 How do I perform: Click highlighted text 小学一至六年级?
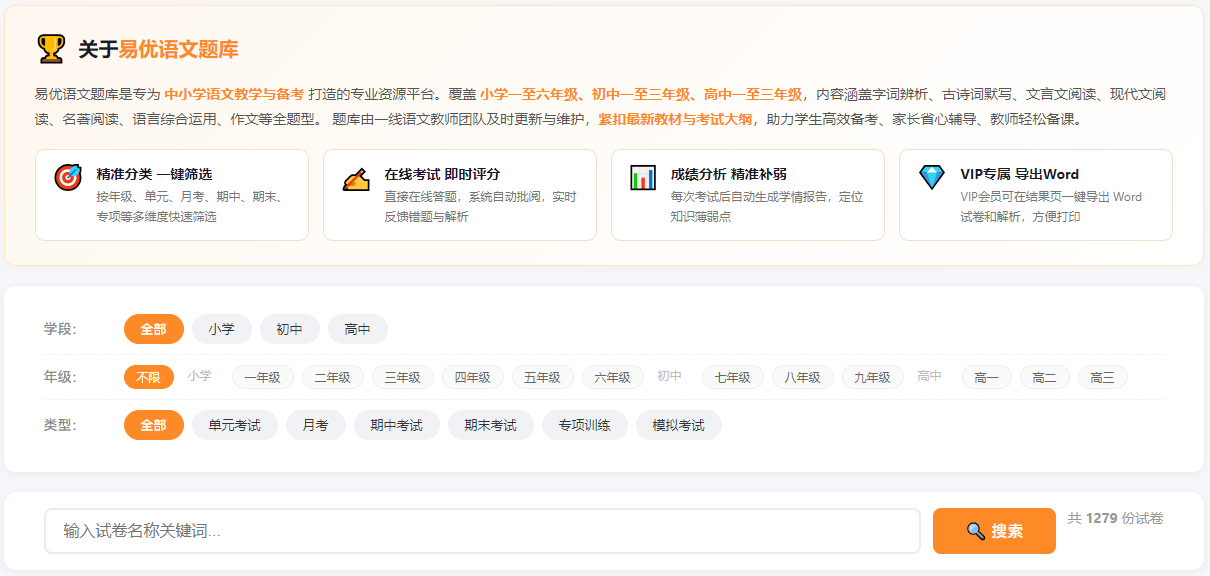(x=529, y=94)
